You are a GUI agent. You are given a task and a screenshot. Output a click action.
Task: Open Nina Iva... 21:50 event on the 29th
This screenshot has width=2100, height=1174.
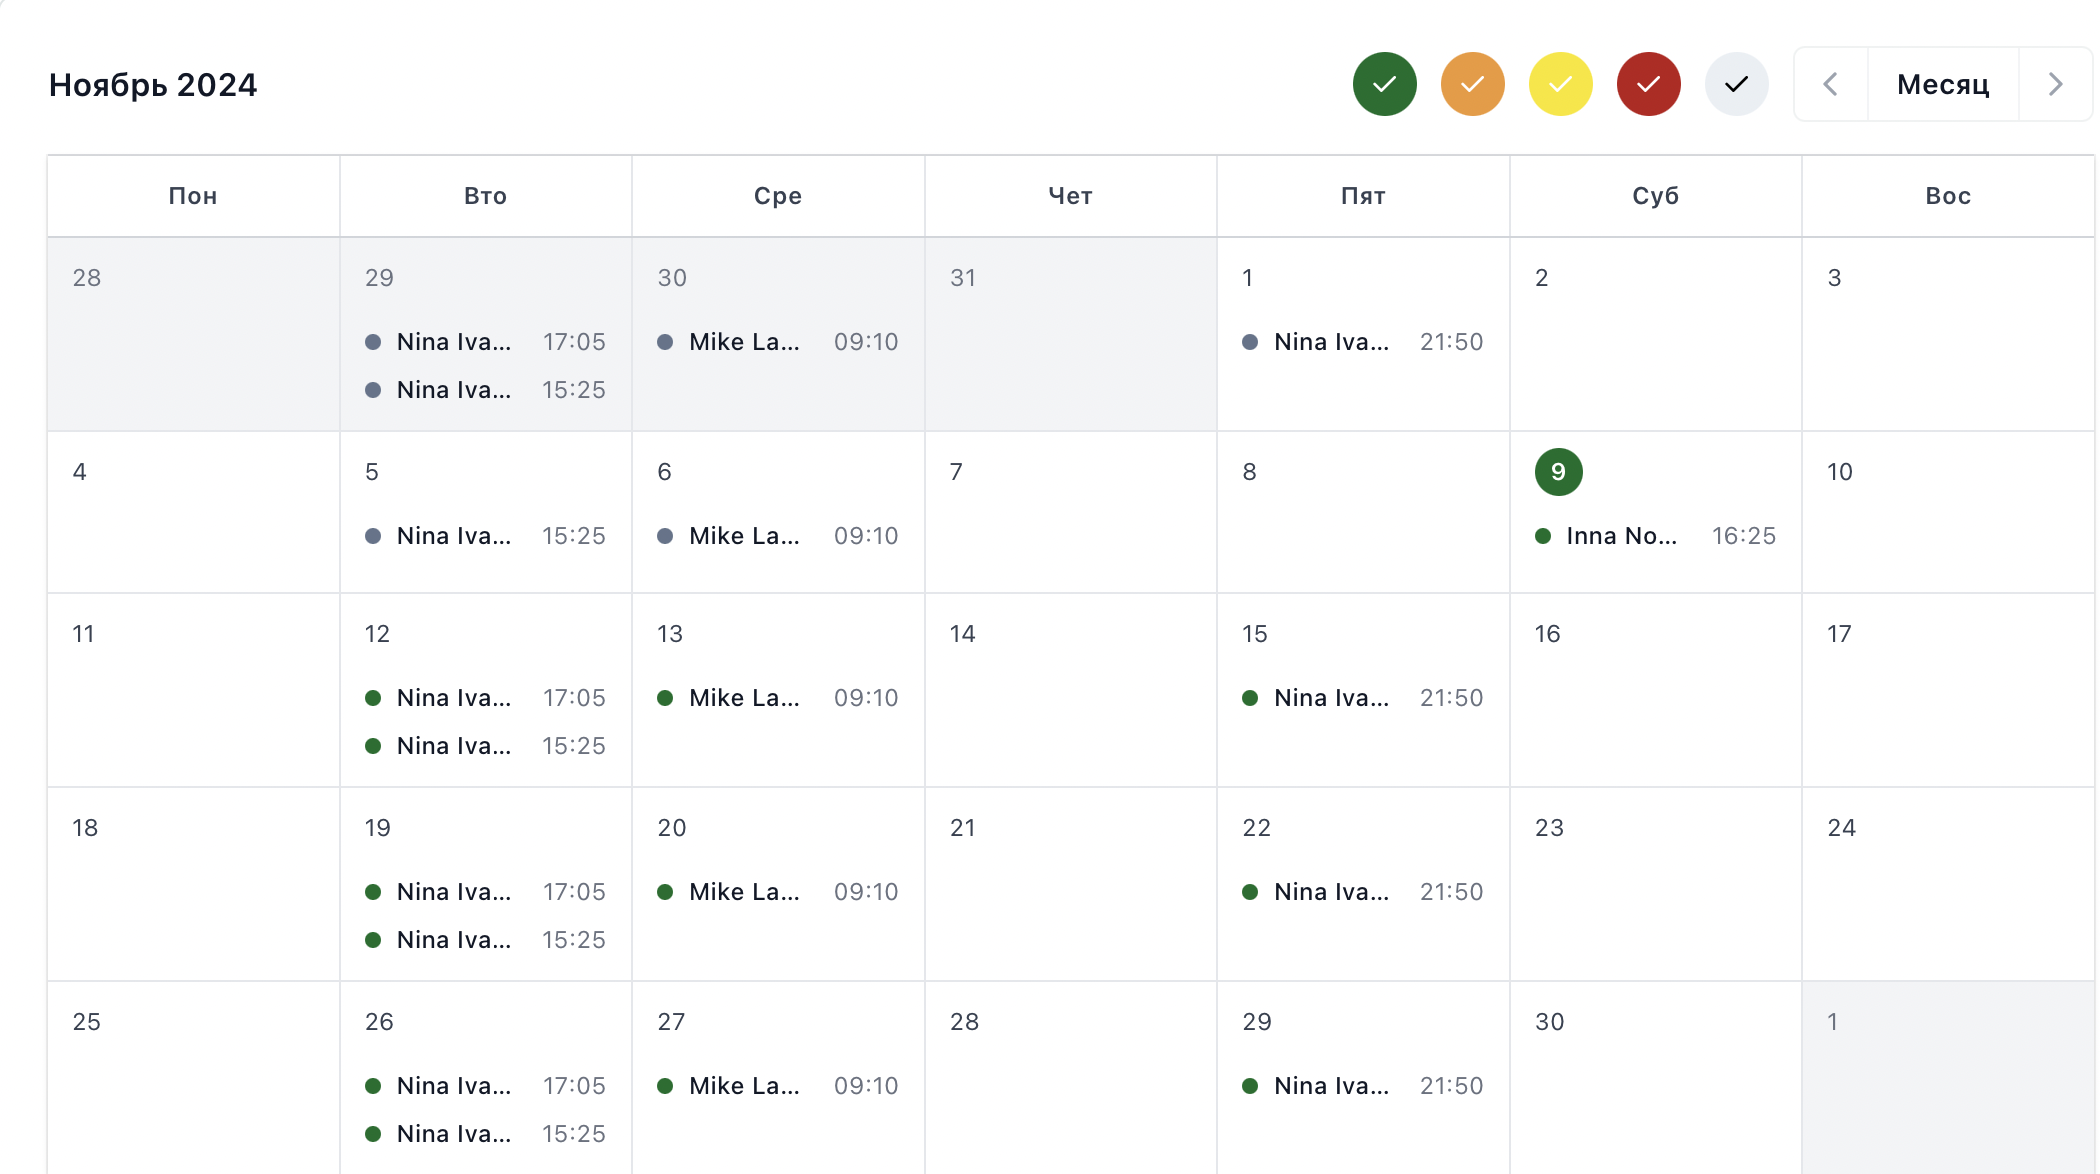[1362, 1086]
